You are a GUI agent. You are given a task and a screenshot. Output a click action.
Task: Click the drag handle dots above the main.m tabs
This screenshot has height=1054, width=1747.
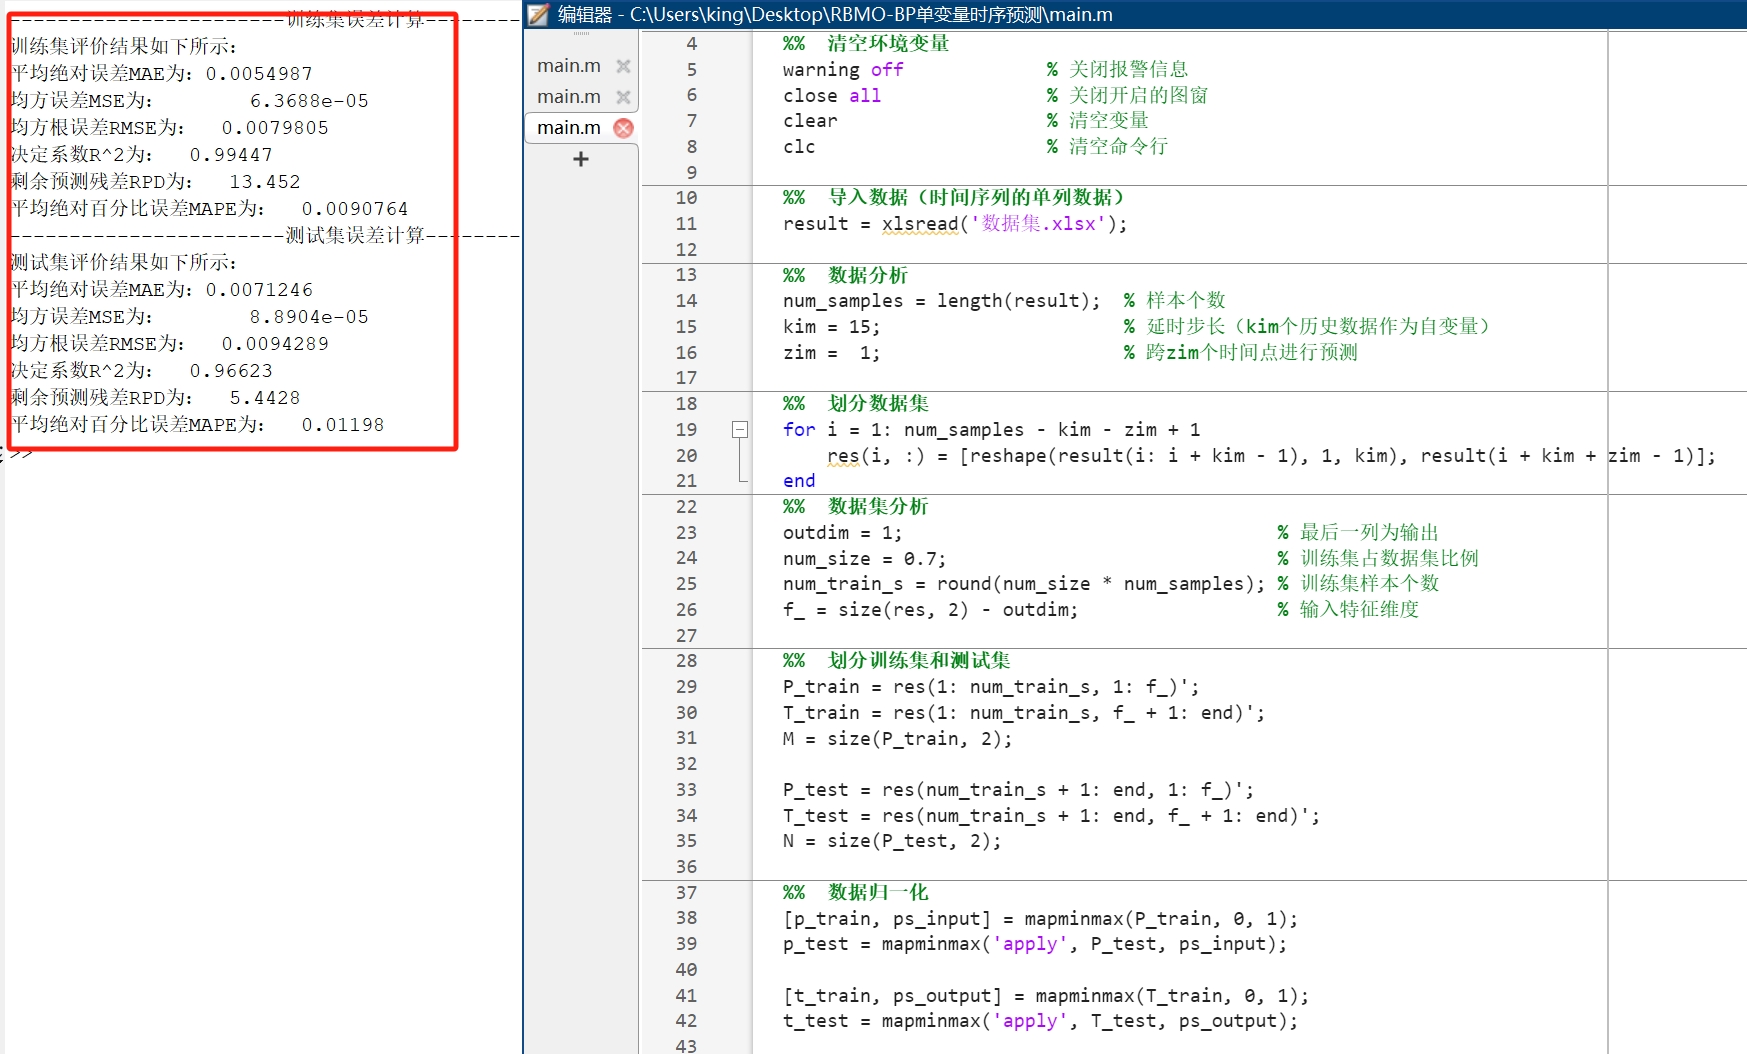pyautogui.click(x=580, y=33)
